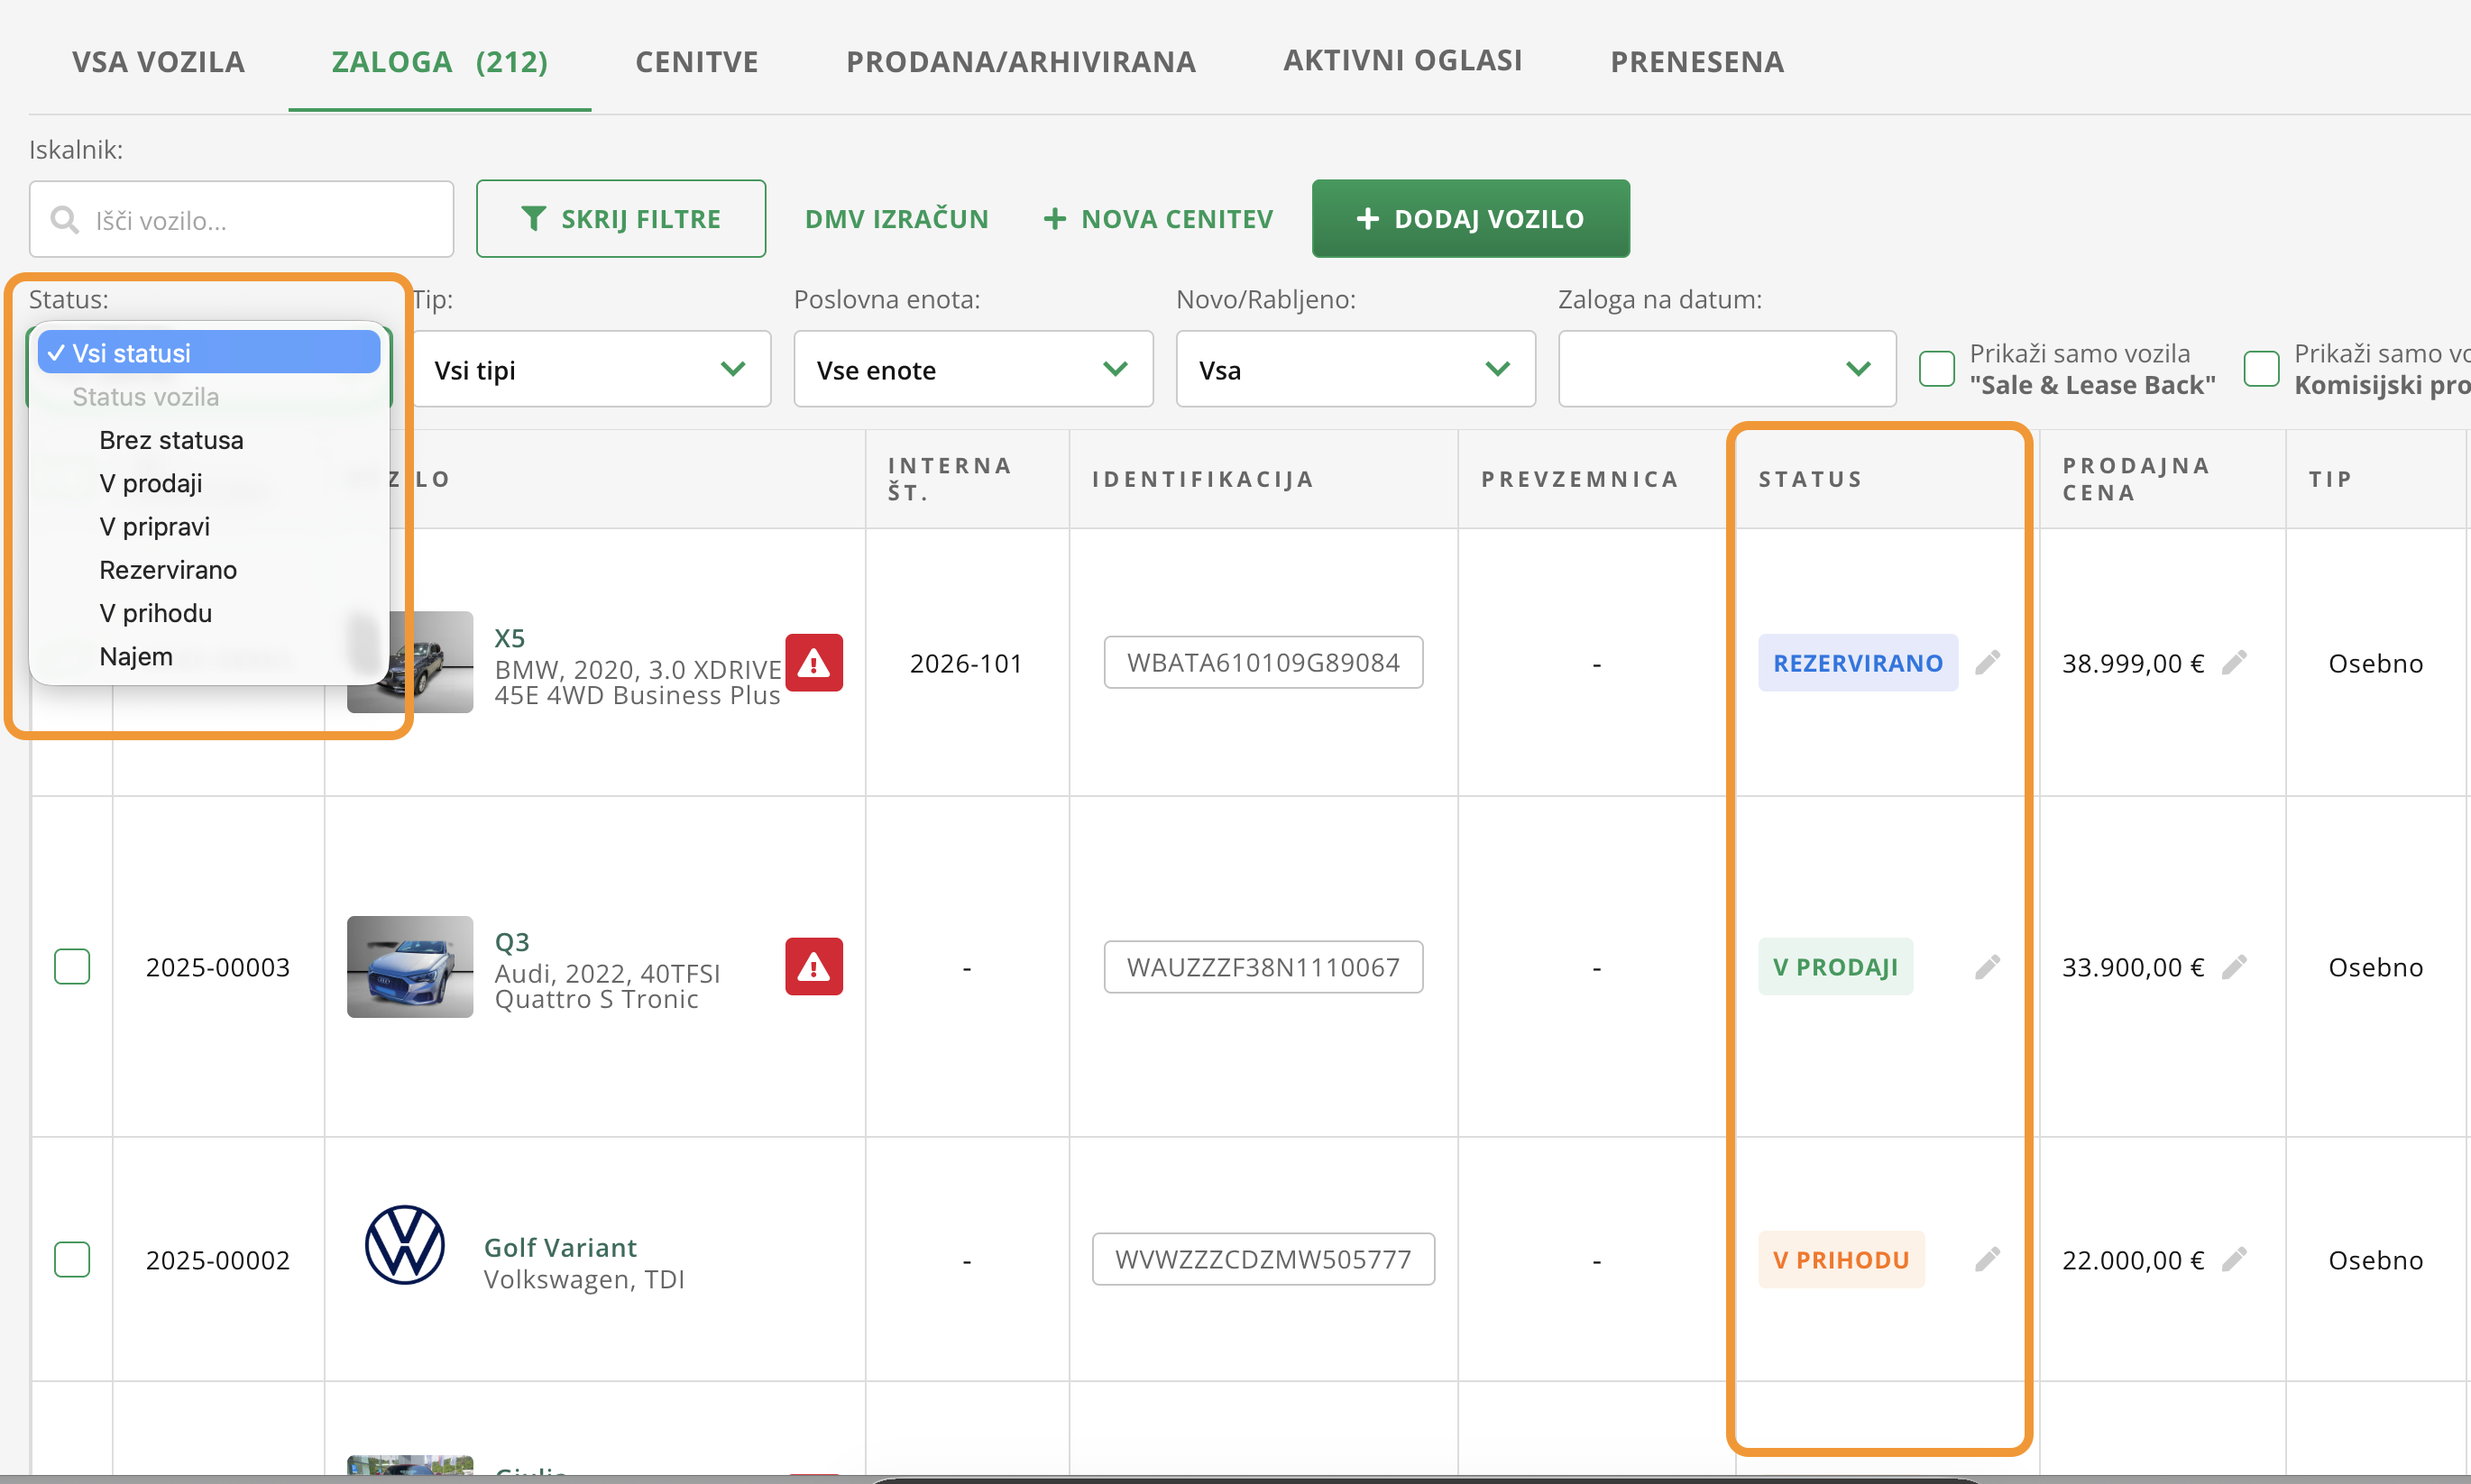Expand Zaloga na datum dropdown
The width and height of the screenshot is (2471, 1484).
[1726, 370]
